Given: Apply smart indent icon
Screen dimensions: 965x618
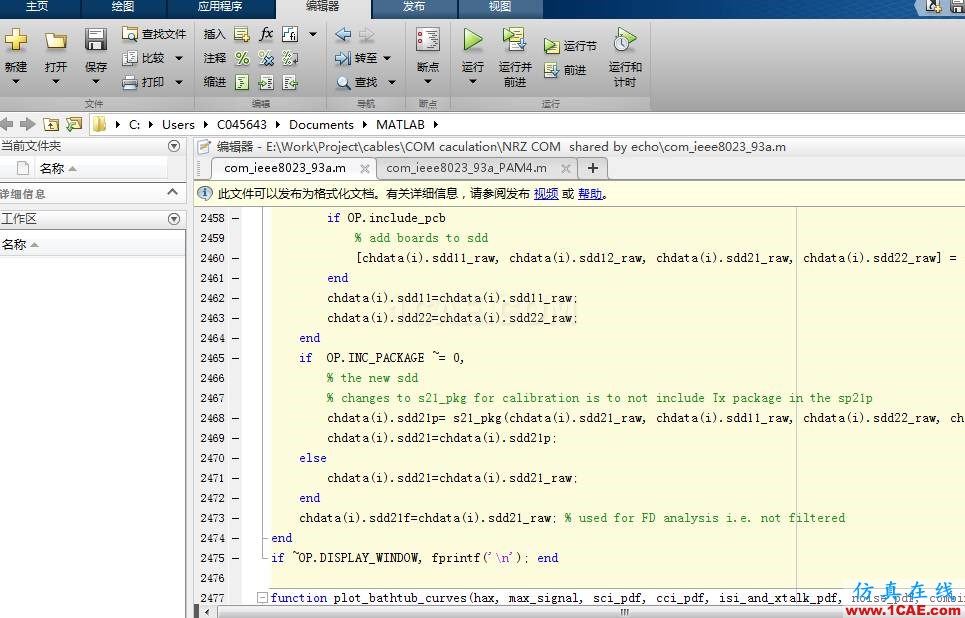Looking at the screenshot, I should 242,82.
